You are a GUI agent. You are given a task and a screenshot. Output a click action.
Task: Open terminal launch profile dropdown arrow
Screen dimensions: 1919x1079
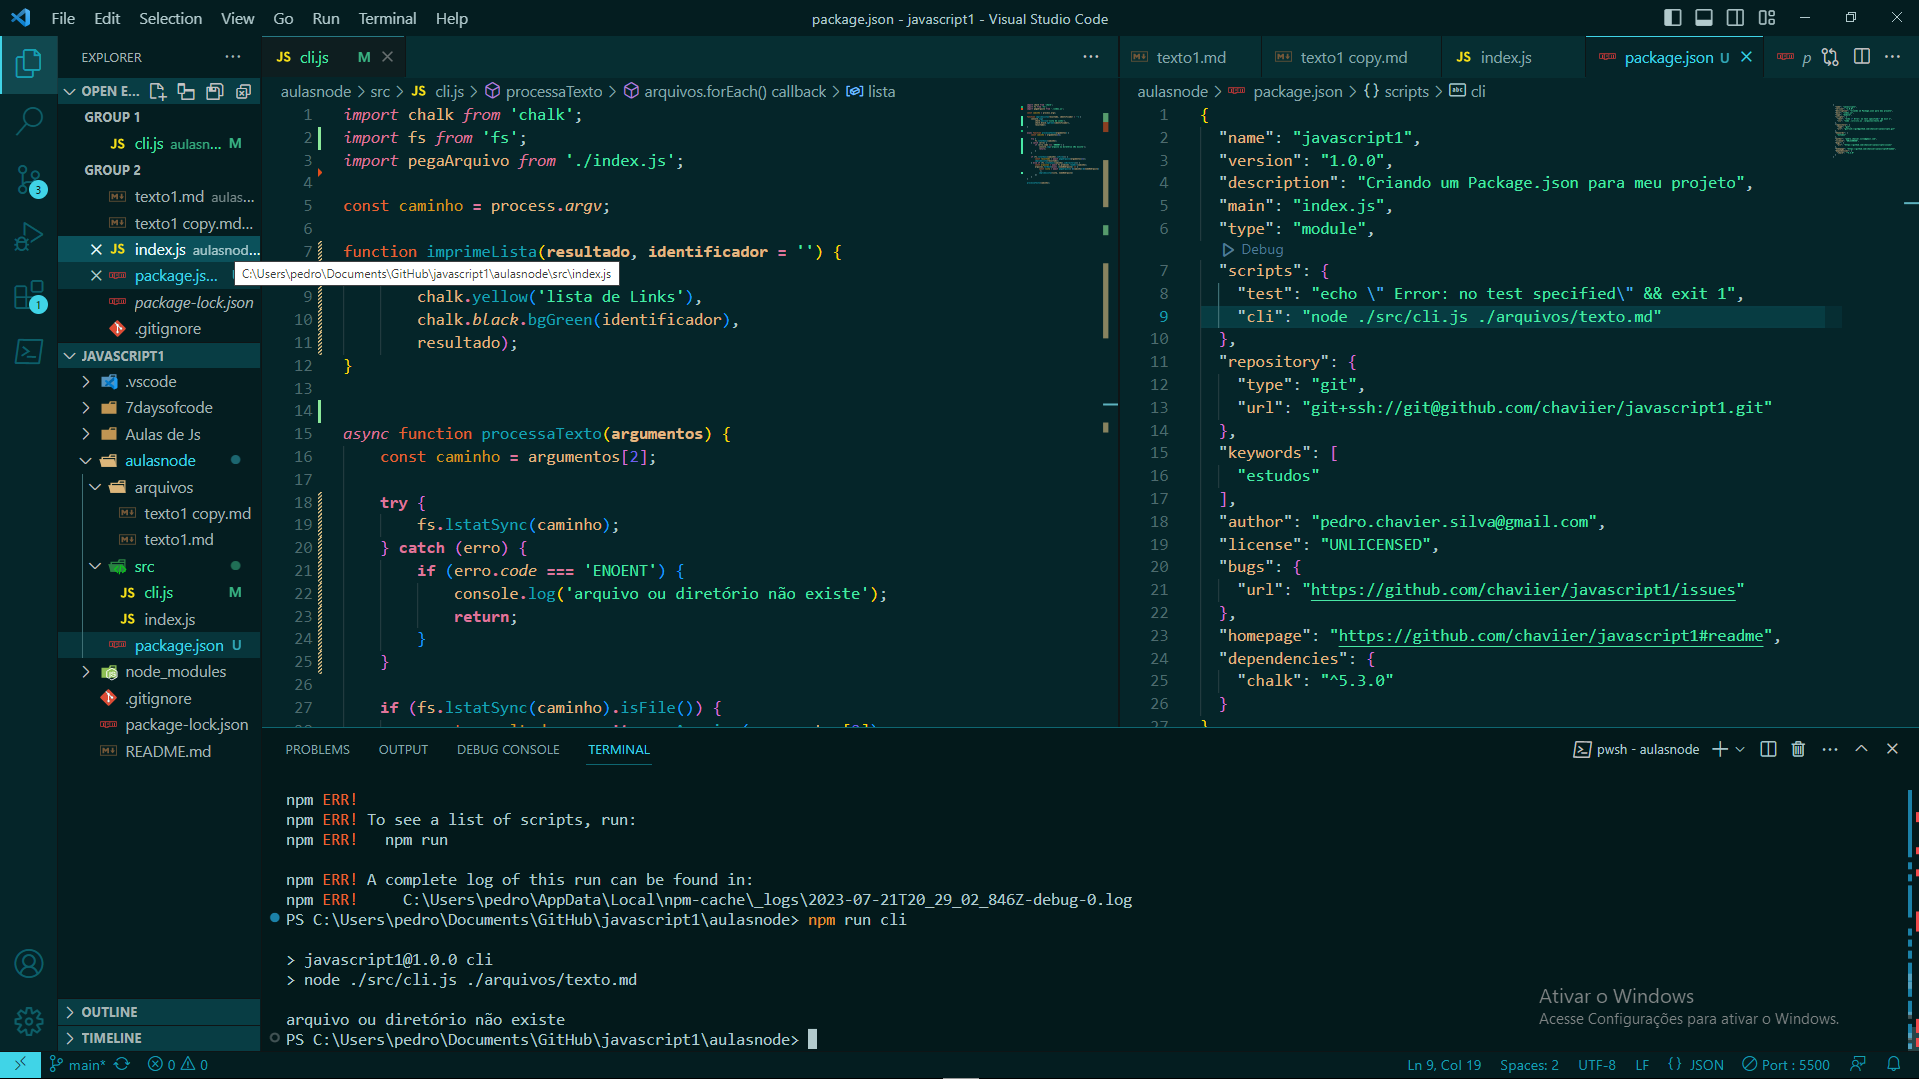1740,749
